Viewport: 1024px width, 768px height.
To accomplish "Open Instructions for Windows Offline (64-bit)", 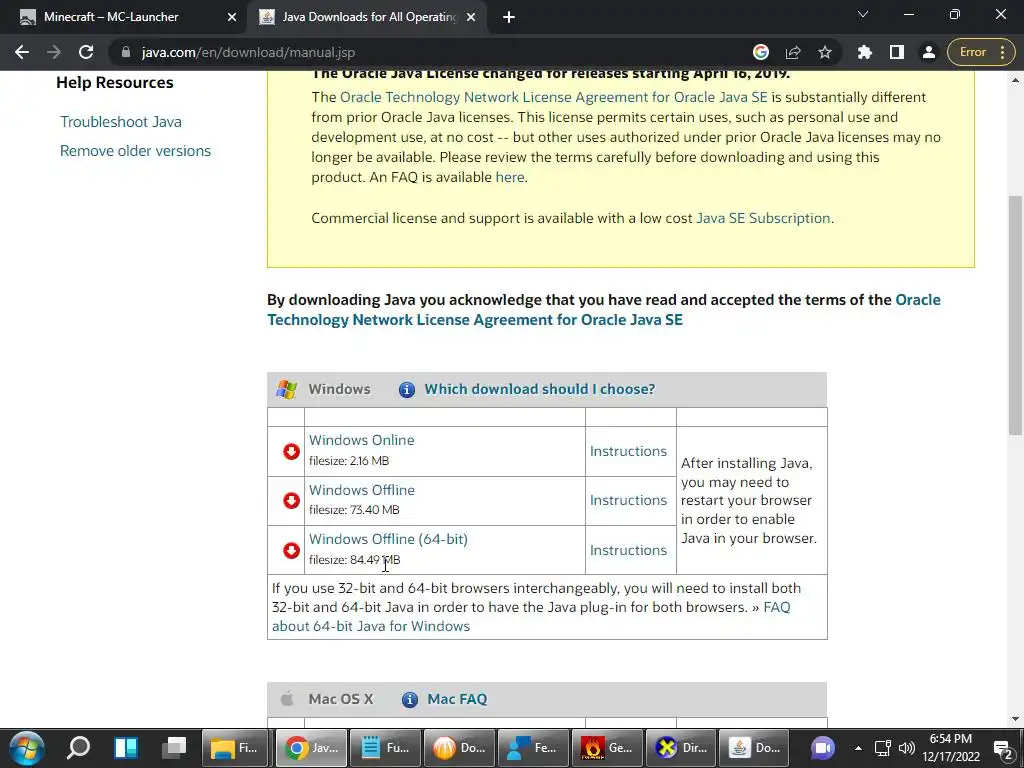I will click(x=628, y=550).
